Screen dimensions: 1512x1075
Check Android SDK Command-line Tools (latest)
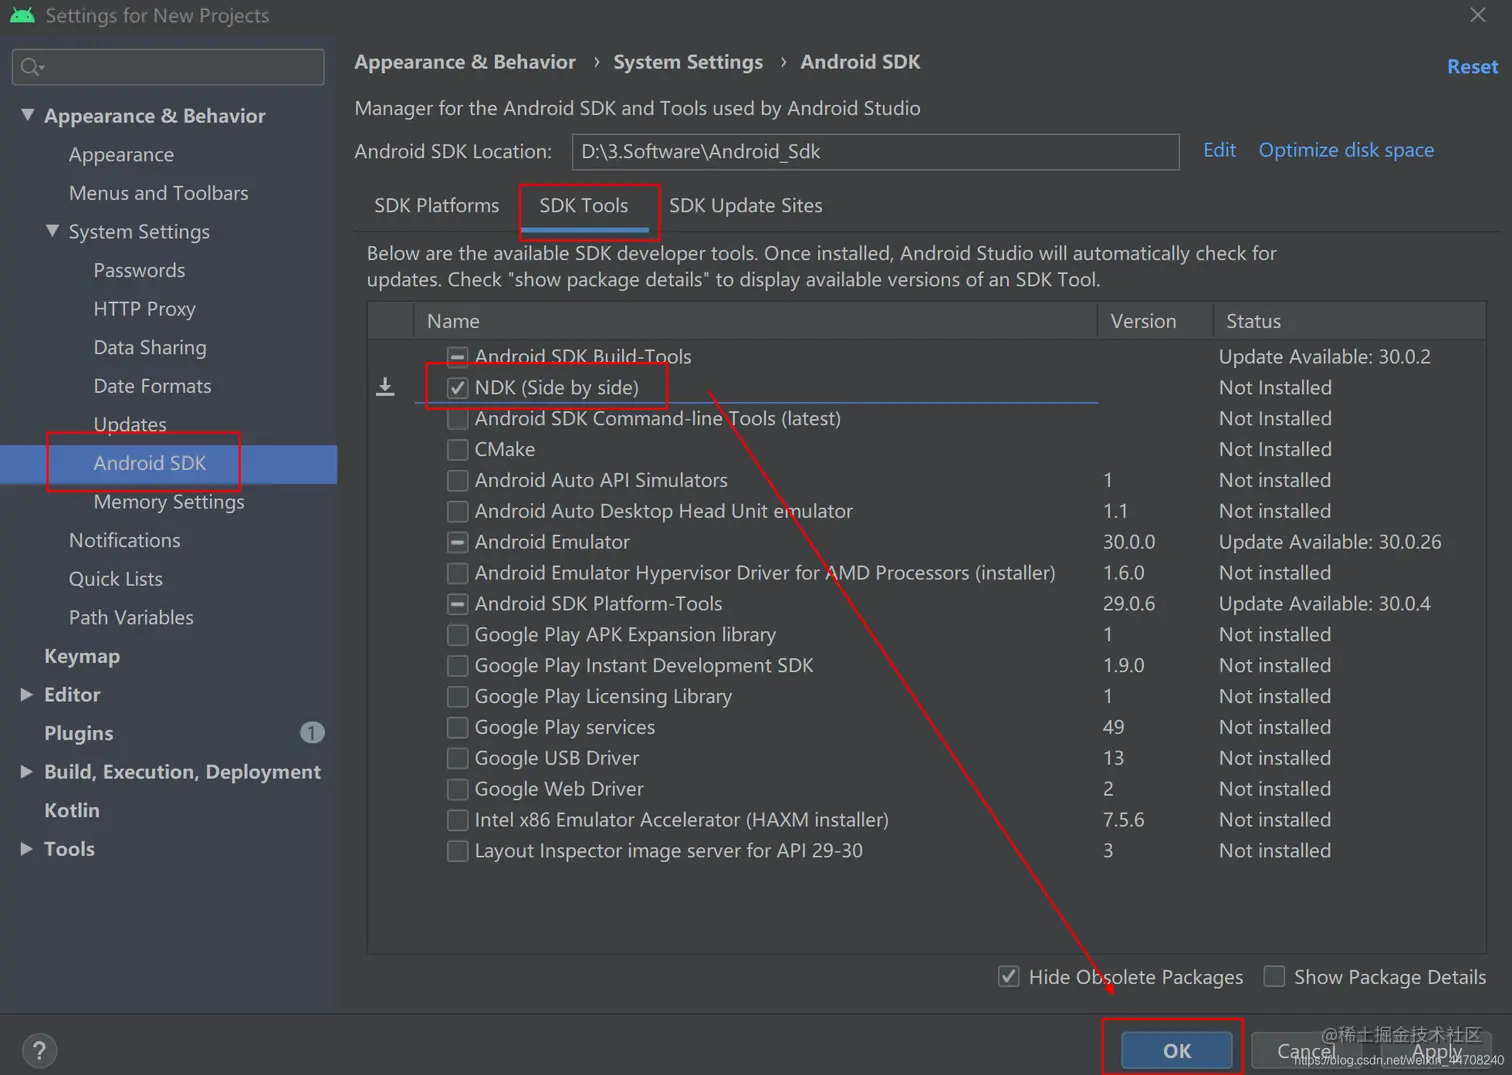457,419
